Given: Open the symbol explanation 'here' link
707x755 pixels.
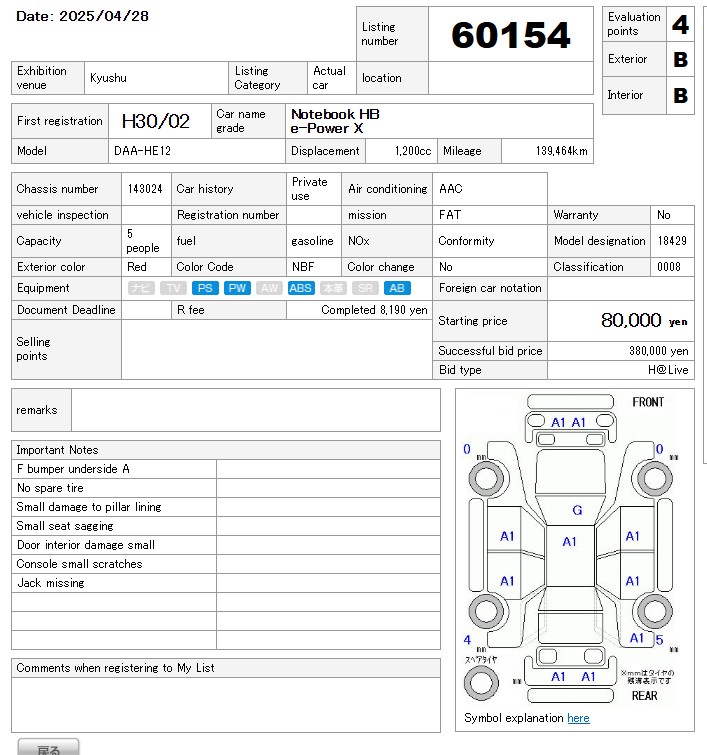Looking at the screenshot, I should coord(578,718).
